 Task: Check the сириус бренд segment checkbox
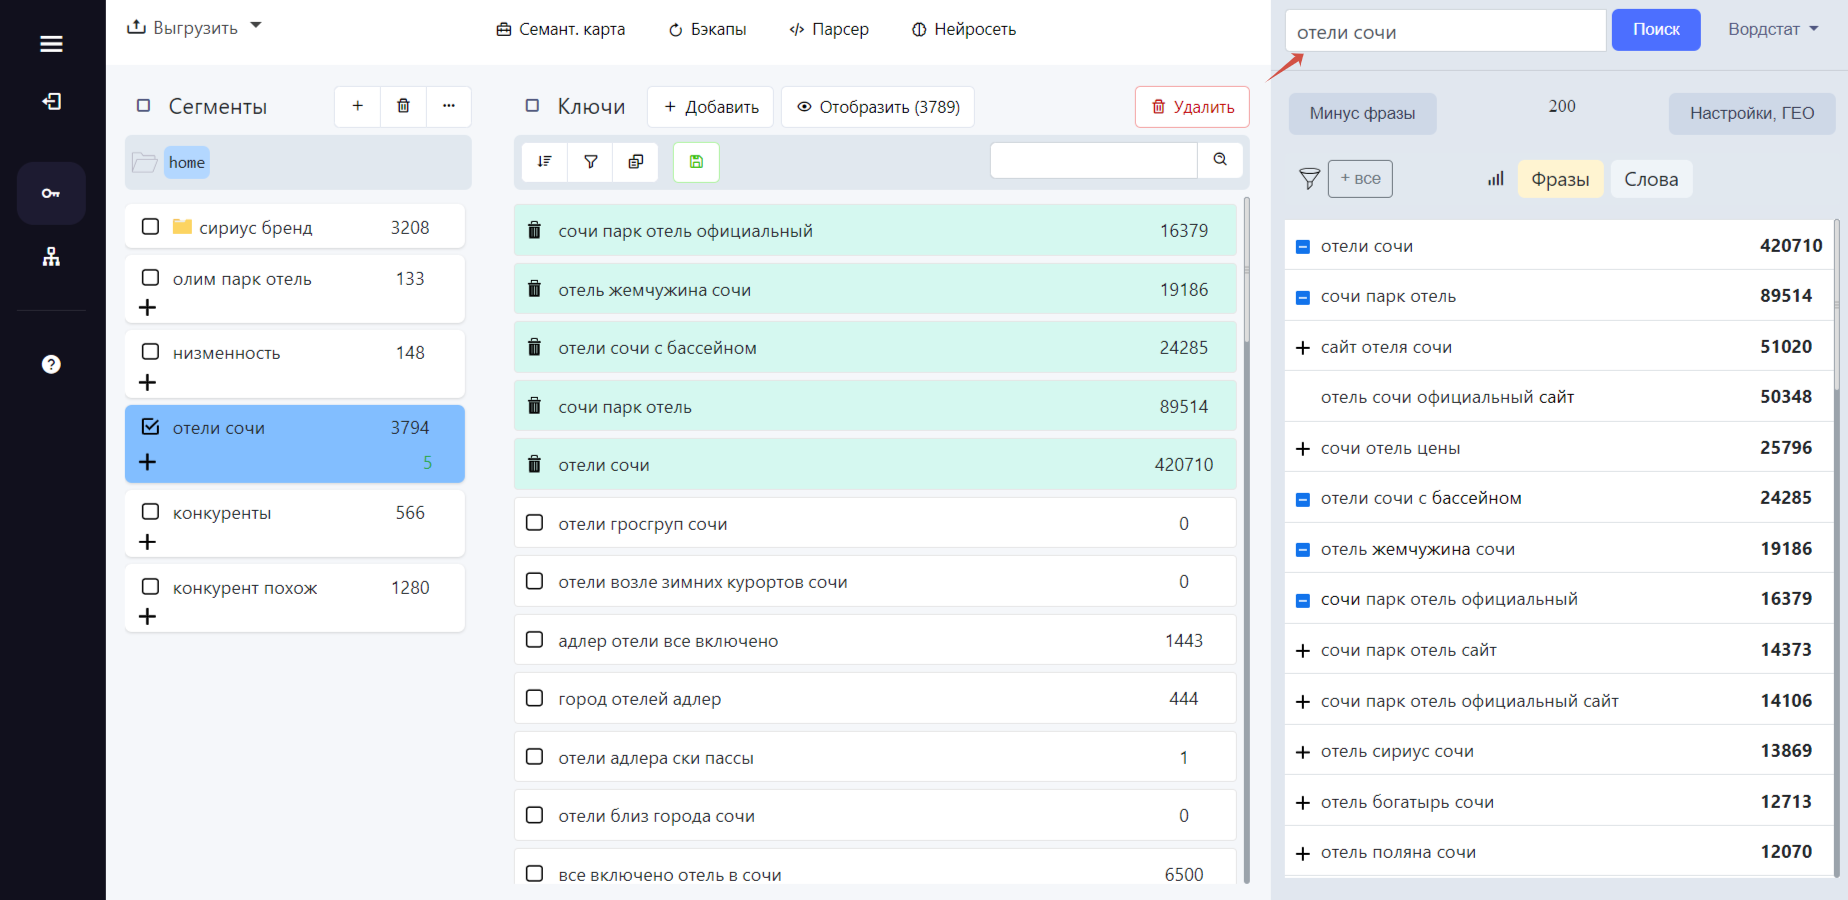(150, 227)
